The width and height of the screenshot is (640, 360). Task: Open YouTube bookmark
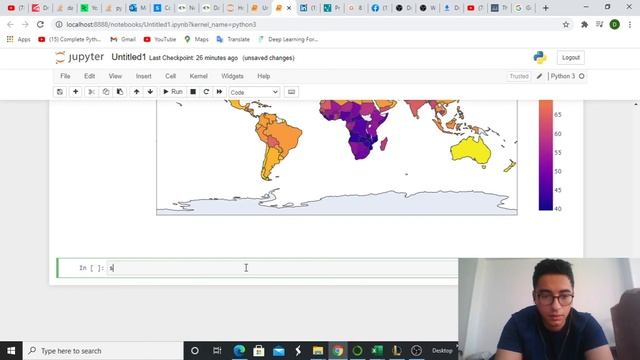pos(160,39)
